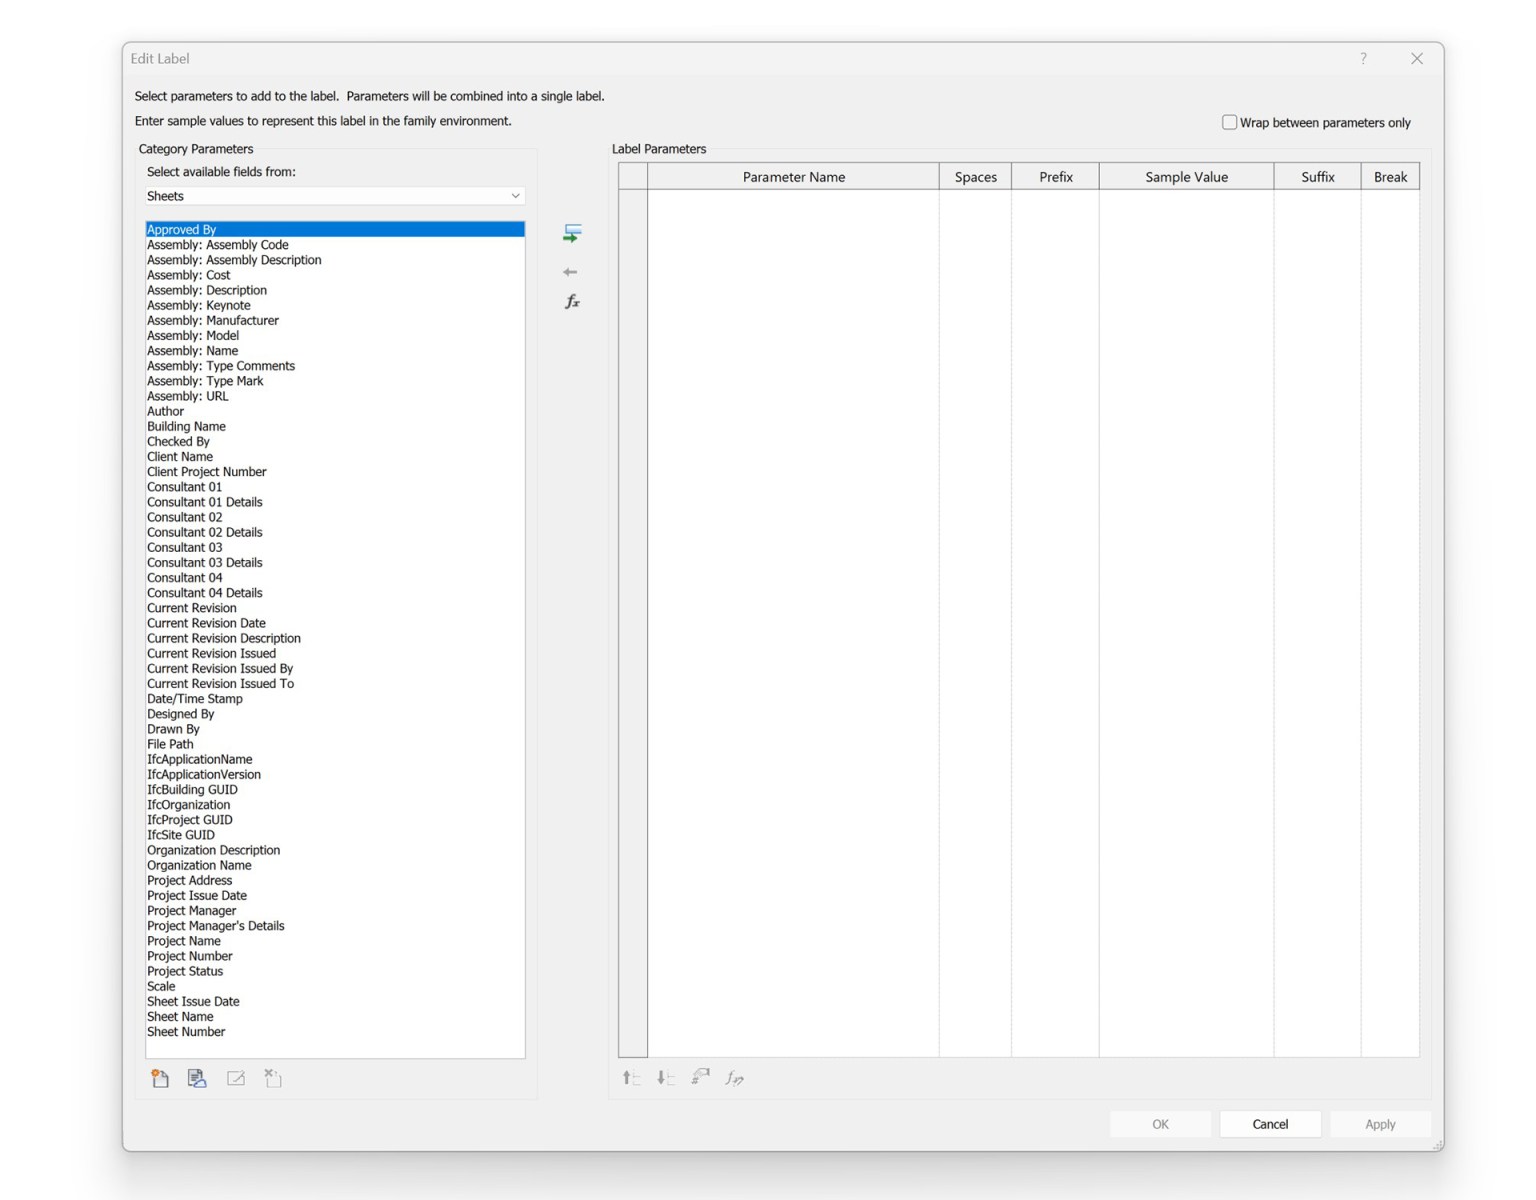The image size is (1536, 1200).
Task: Select the Author parameter in the list
Action: 165,411
